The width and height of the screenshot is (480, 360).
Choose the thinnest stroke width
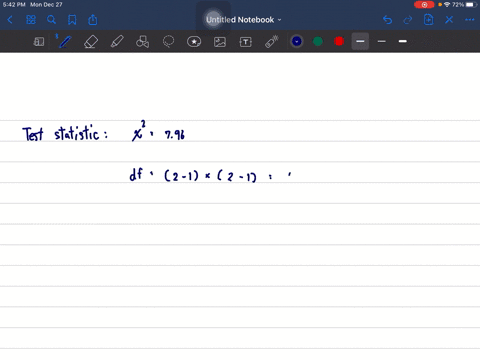(382, 41)
